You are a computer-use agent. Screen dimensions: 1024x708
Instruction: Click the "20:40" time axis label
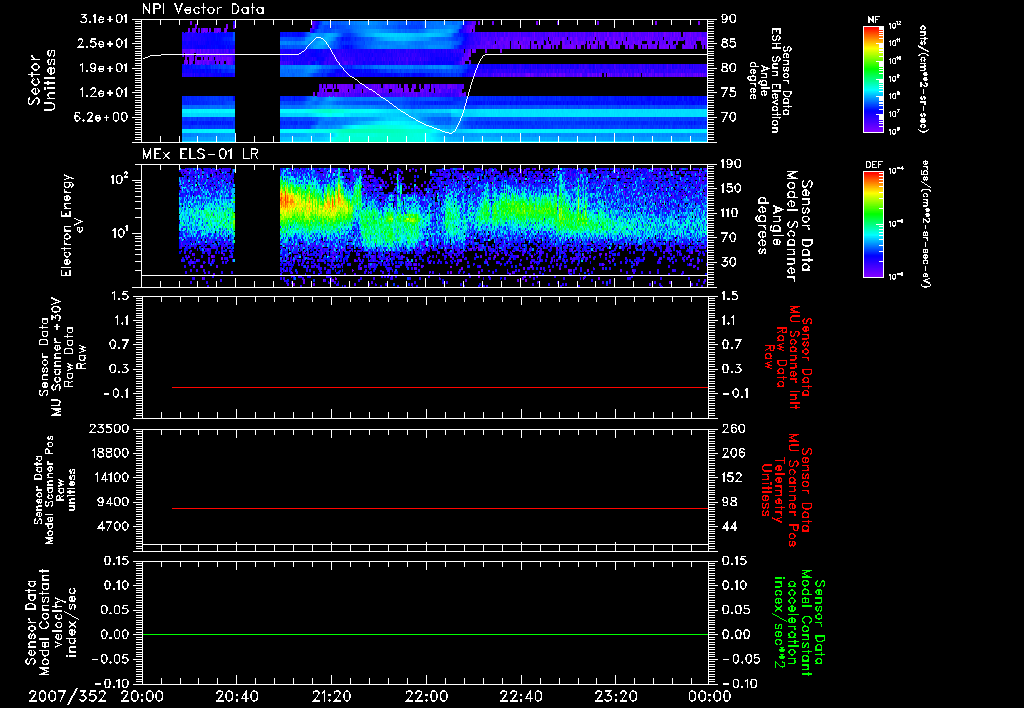236,696
